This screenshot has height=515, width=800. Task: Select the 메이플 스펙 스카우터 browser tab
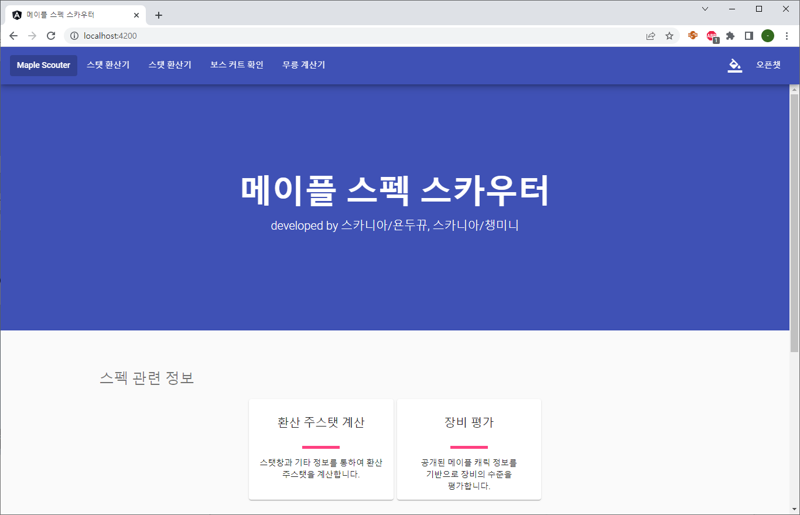click(76, 15)
